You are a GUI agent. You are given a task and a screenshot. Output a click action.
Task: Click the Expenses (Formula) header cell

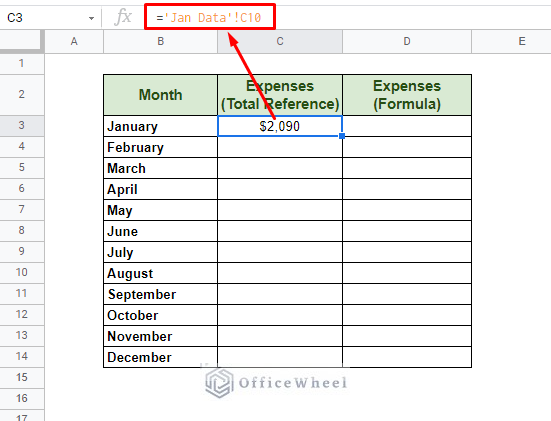407,95
